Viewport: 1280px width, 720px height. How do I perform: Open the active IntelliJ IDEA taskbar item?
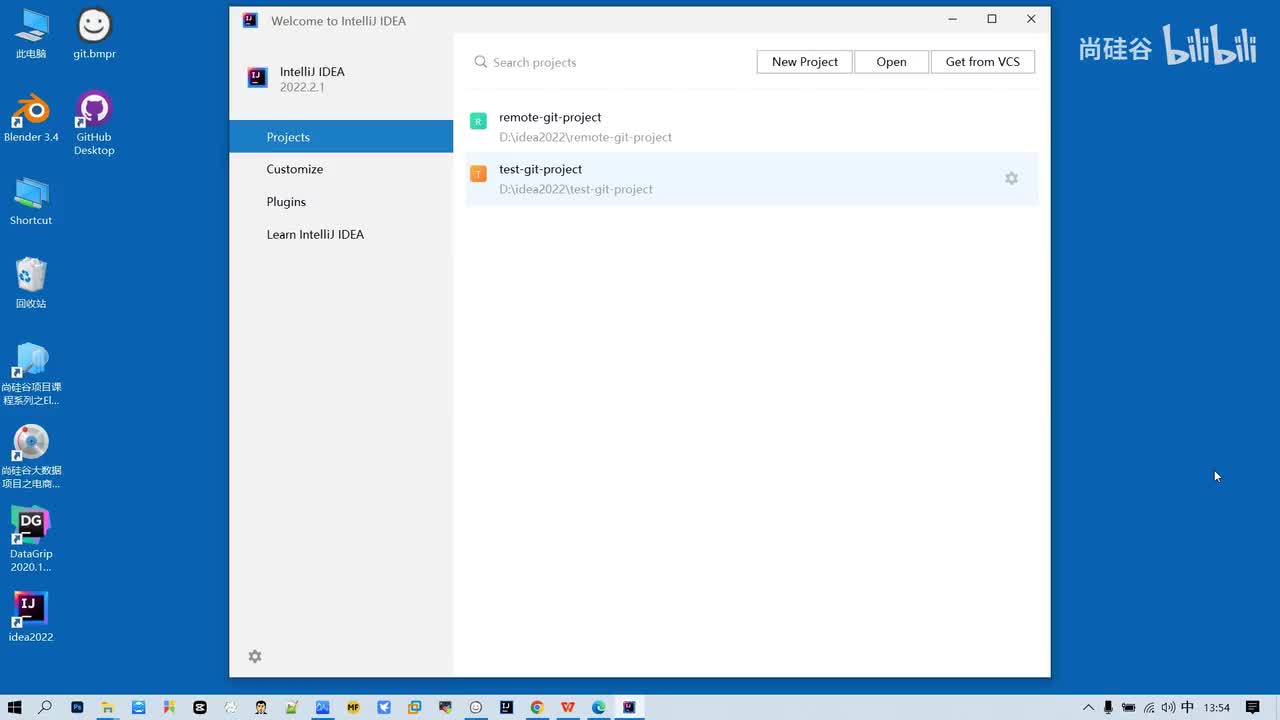pos(629,707)
